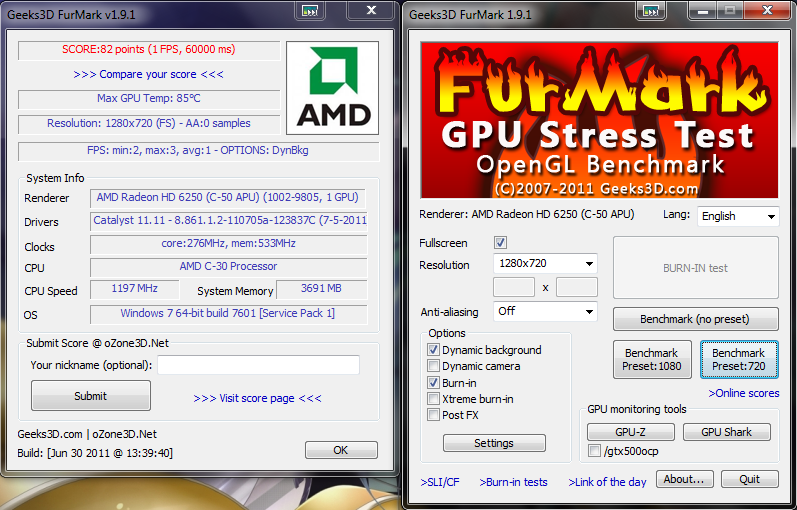Click the BURN-IN test button
This screenshot has height=510, width=797.
[x=695, y=267]
